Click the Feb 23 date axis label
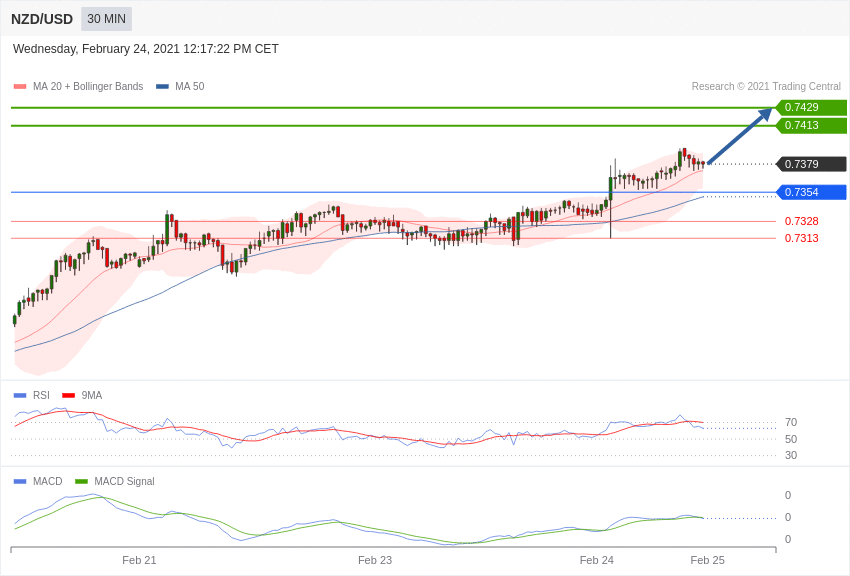The height and width of the screenshot is (576, 850). click(x=375, y=560)
